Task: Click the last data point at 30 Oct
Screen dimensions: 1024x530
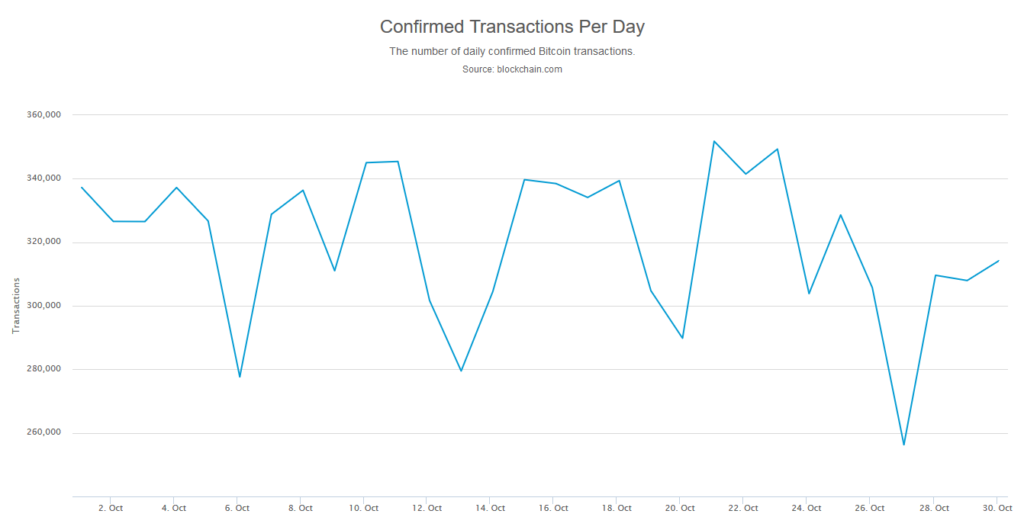Action: (x=998, y=261)
